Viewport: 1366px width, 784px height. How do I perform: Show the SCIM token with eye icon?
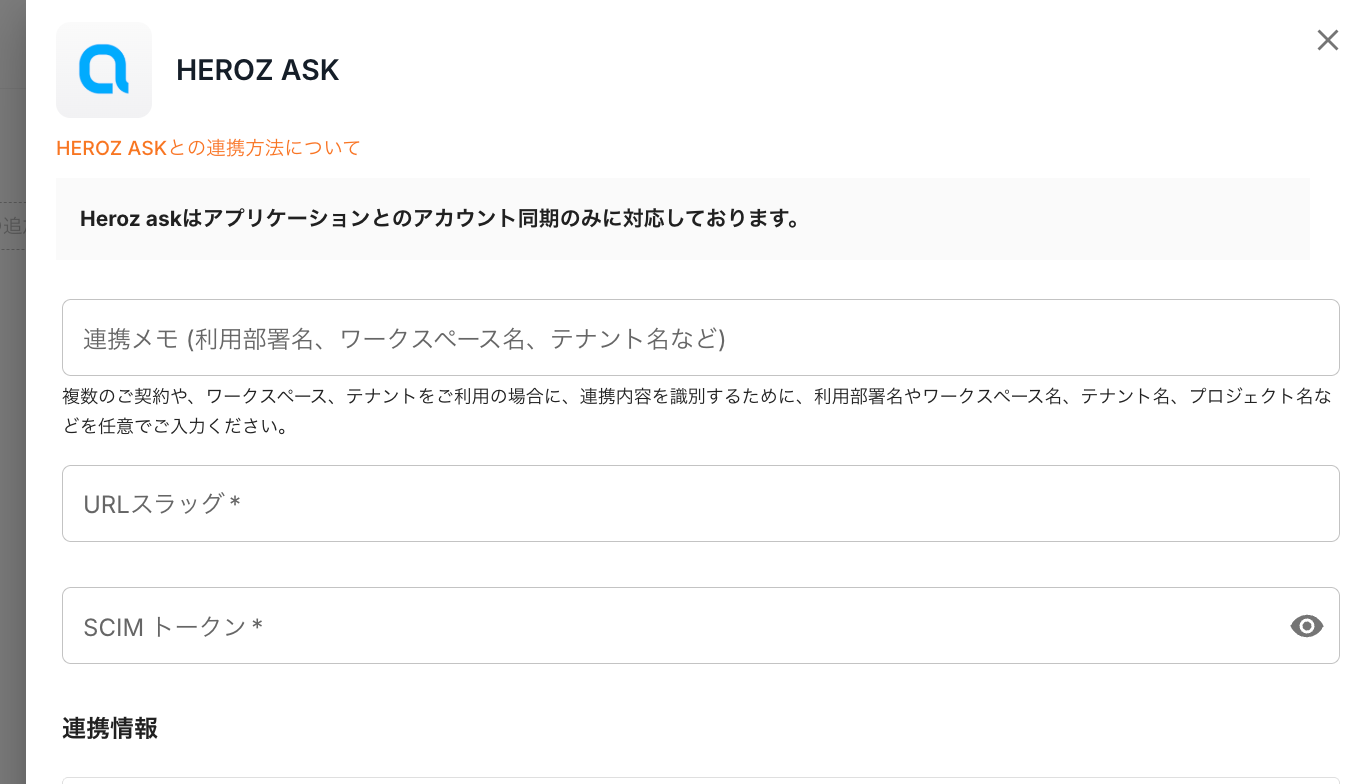[x=1306, y=626]
